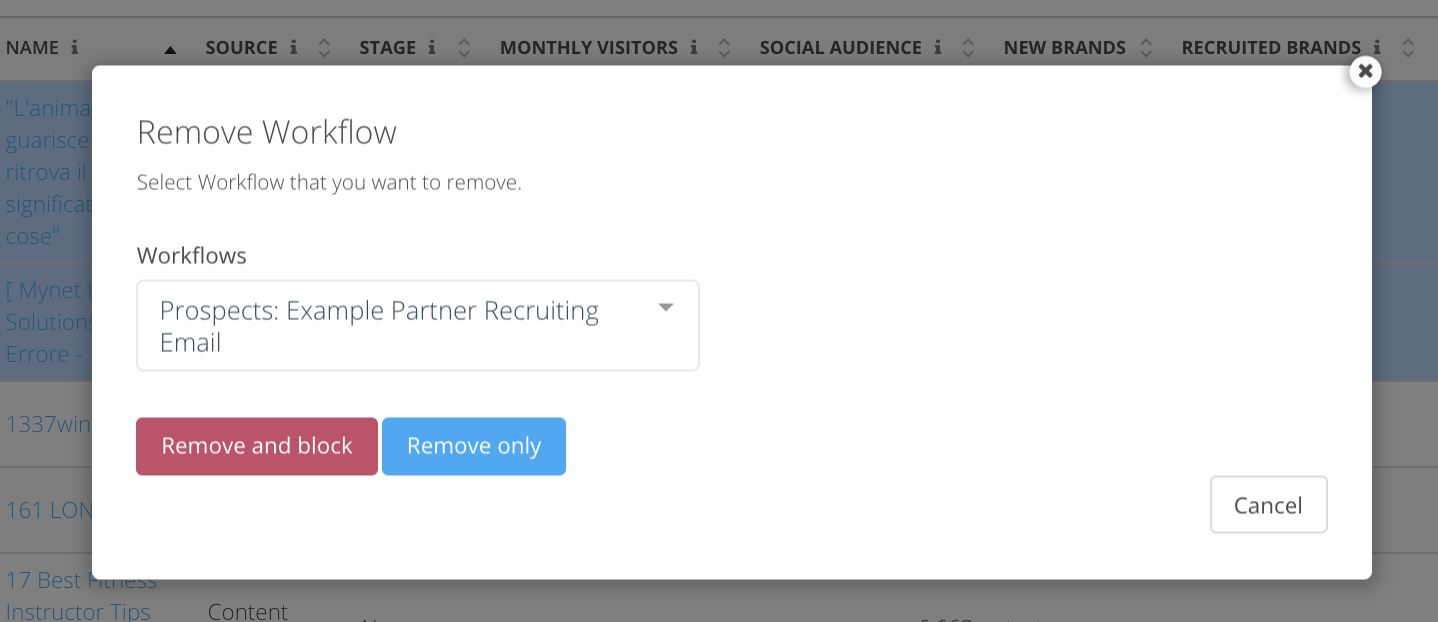Close the Remove Workflow dialog with X
Screen dimensions: 1438x622
[x=1365, y=71]
